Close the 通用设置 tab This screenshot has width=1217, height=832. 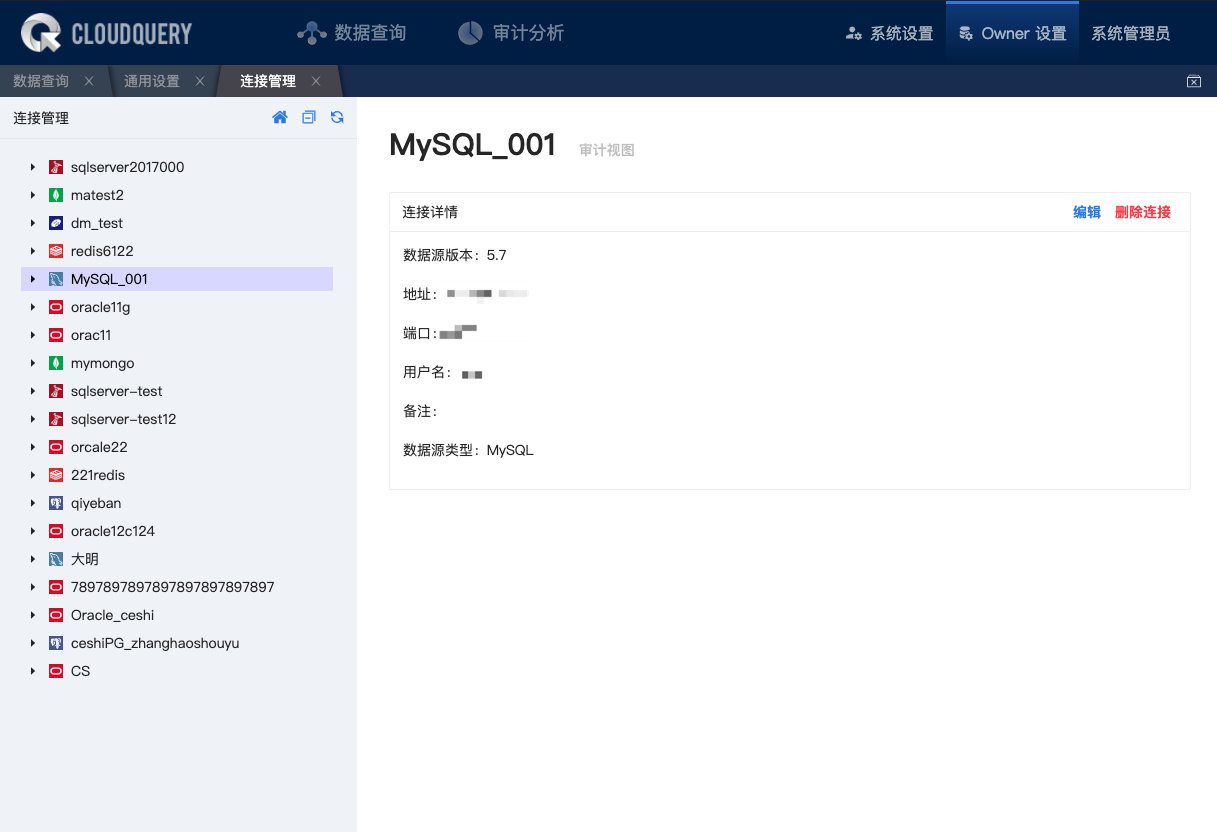pyautogui.click(x=200, y=81)
